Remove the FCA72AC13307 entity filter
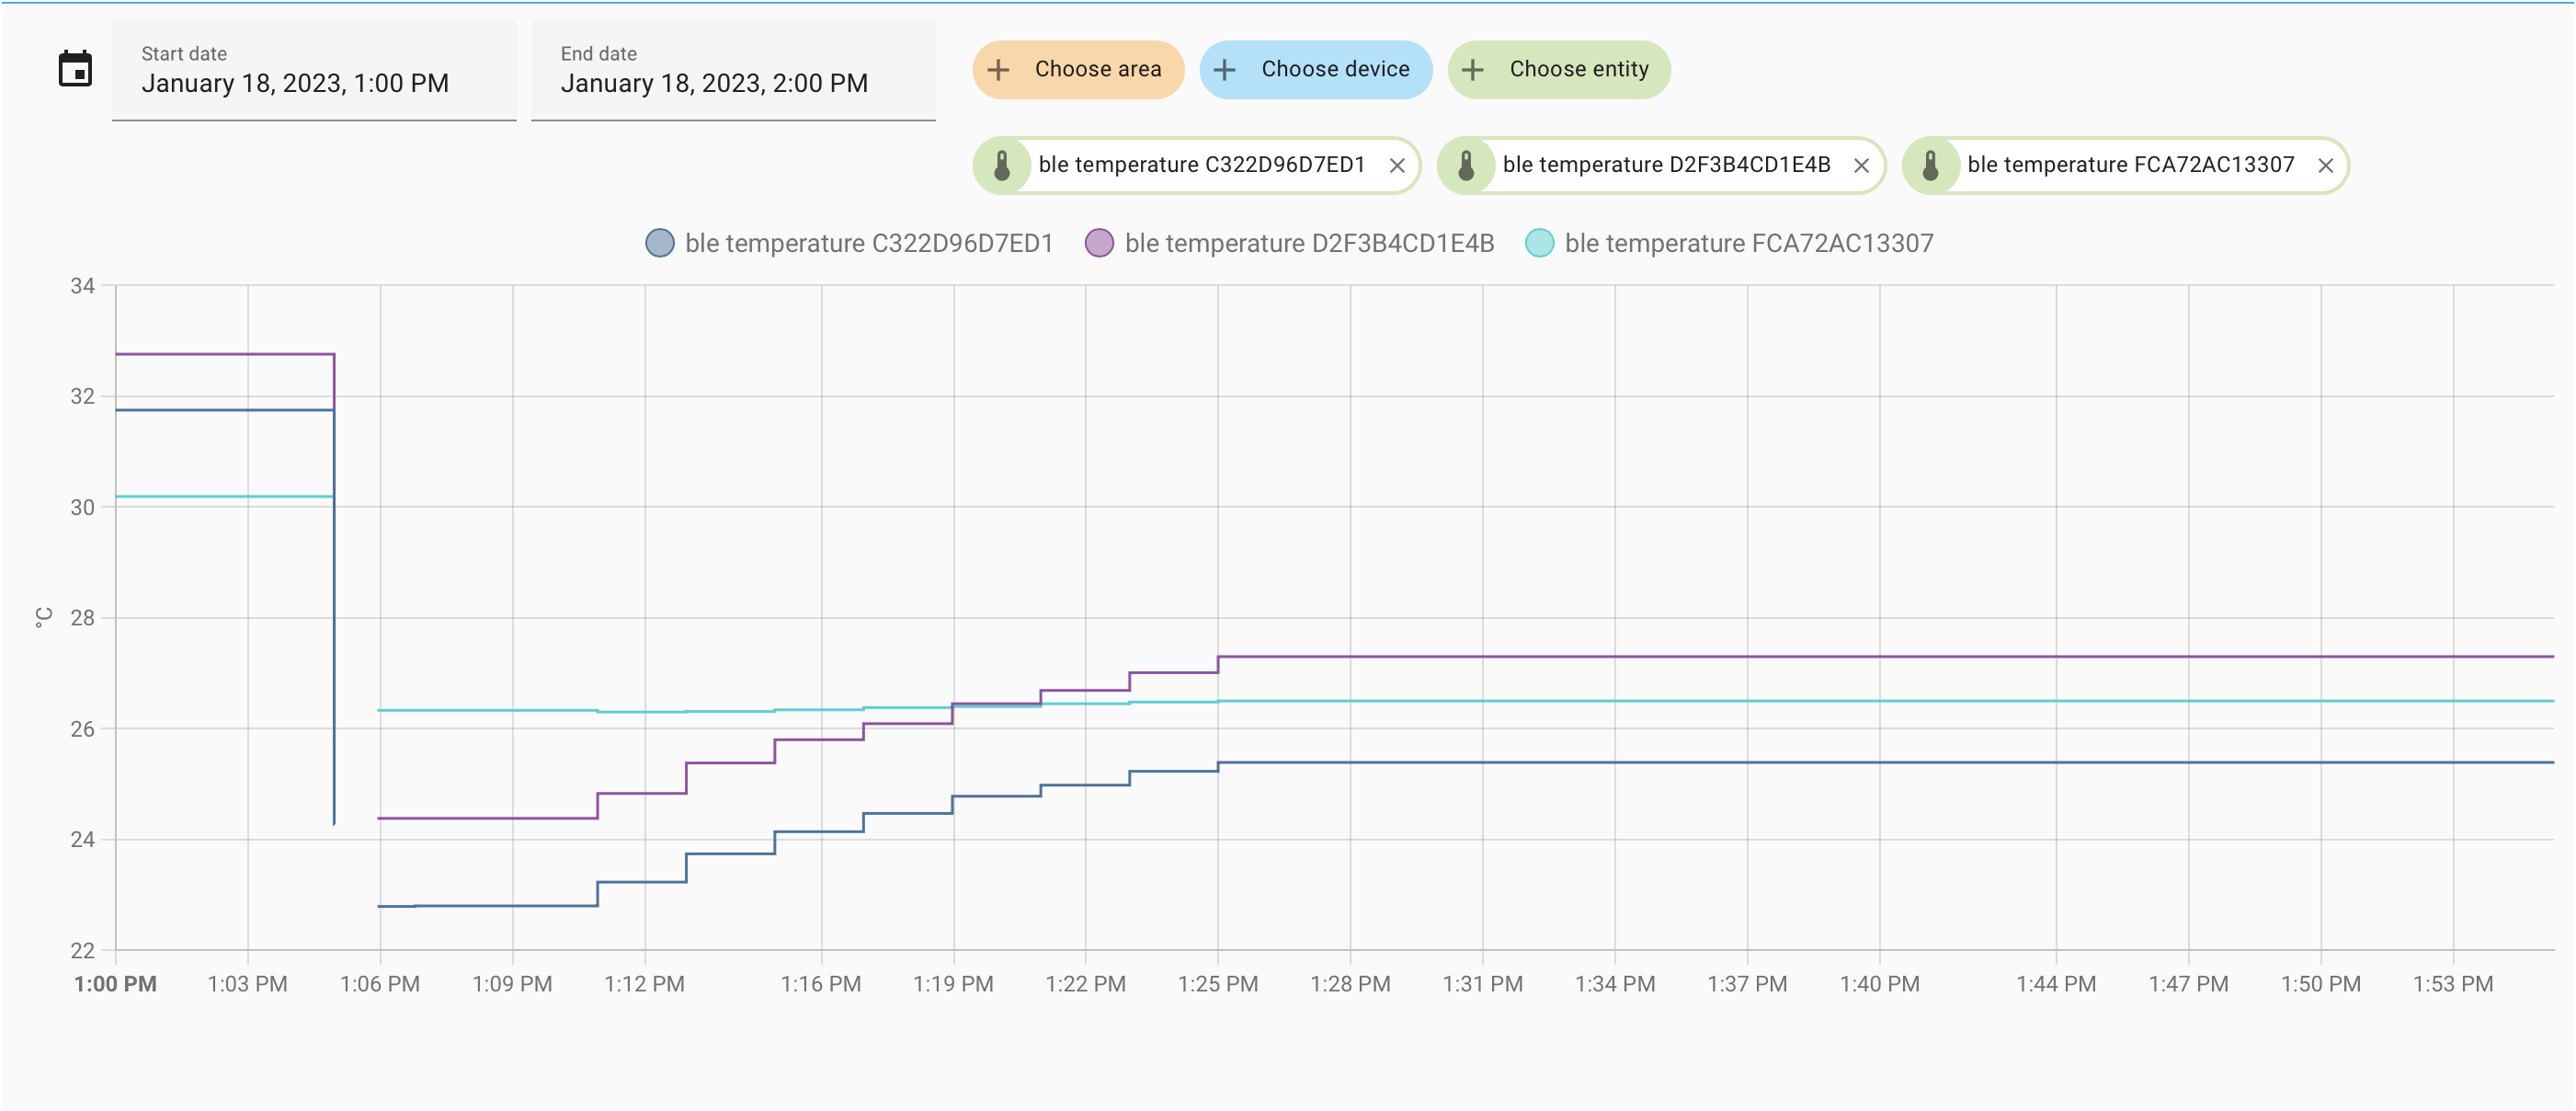The width and height of the screenshot is (2576, 1111). pyautogui.click(x=2326, y=165)
